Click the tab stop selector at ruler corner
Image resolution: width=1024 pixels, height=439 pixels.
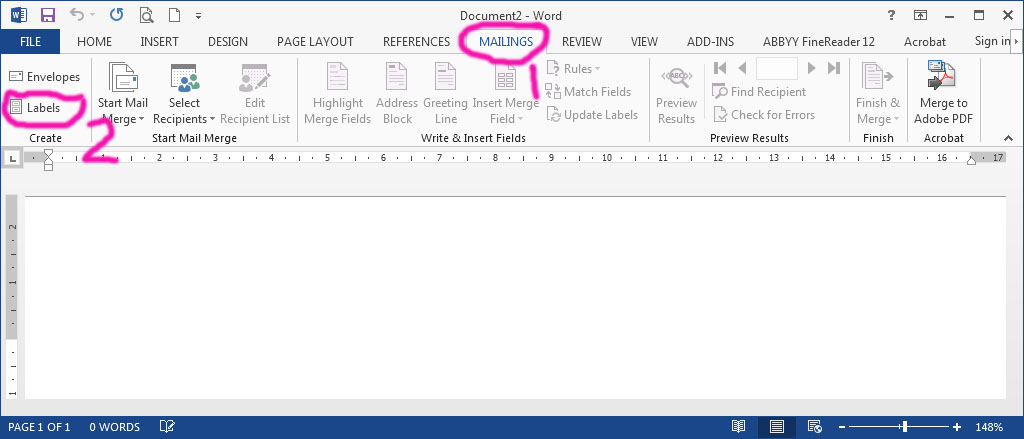12,158
